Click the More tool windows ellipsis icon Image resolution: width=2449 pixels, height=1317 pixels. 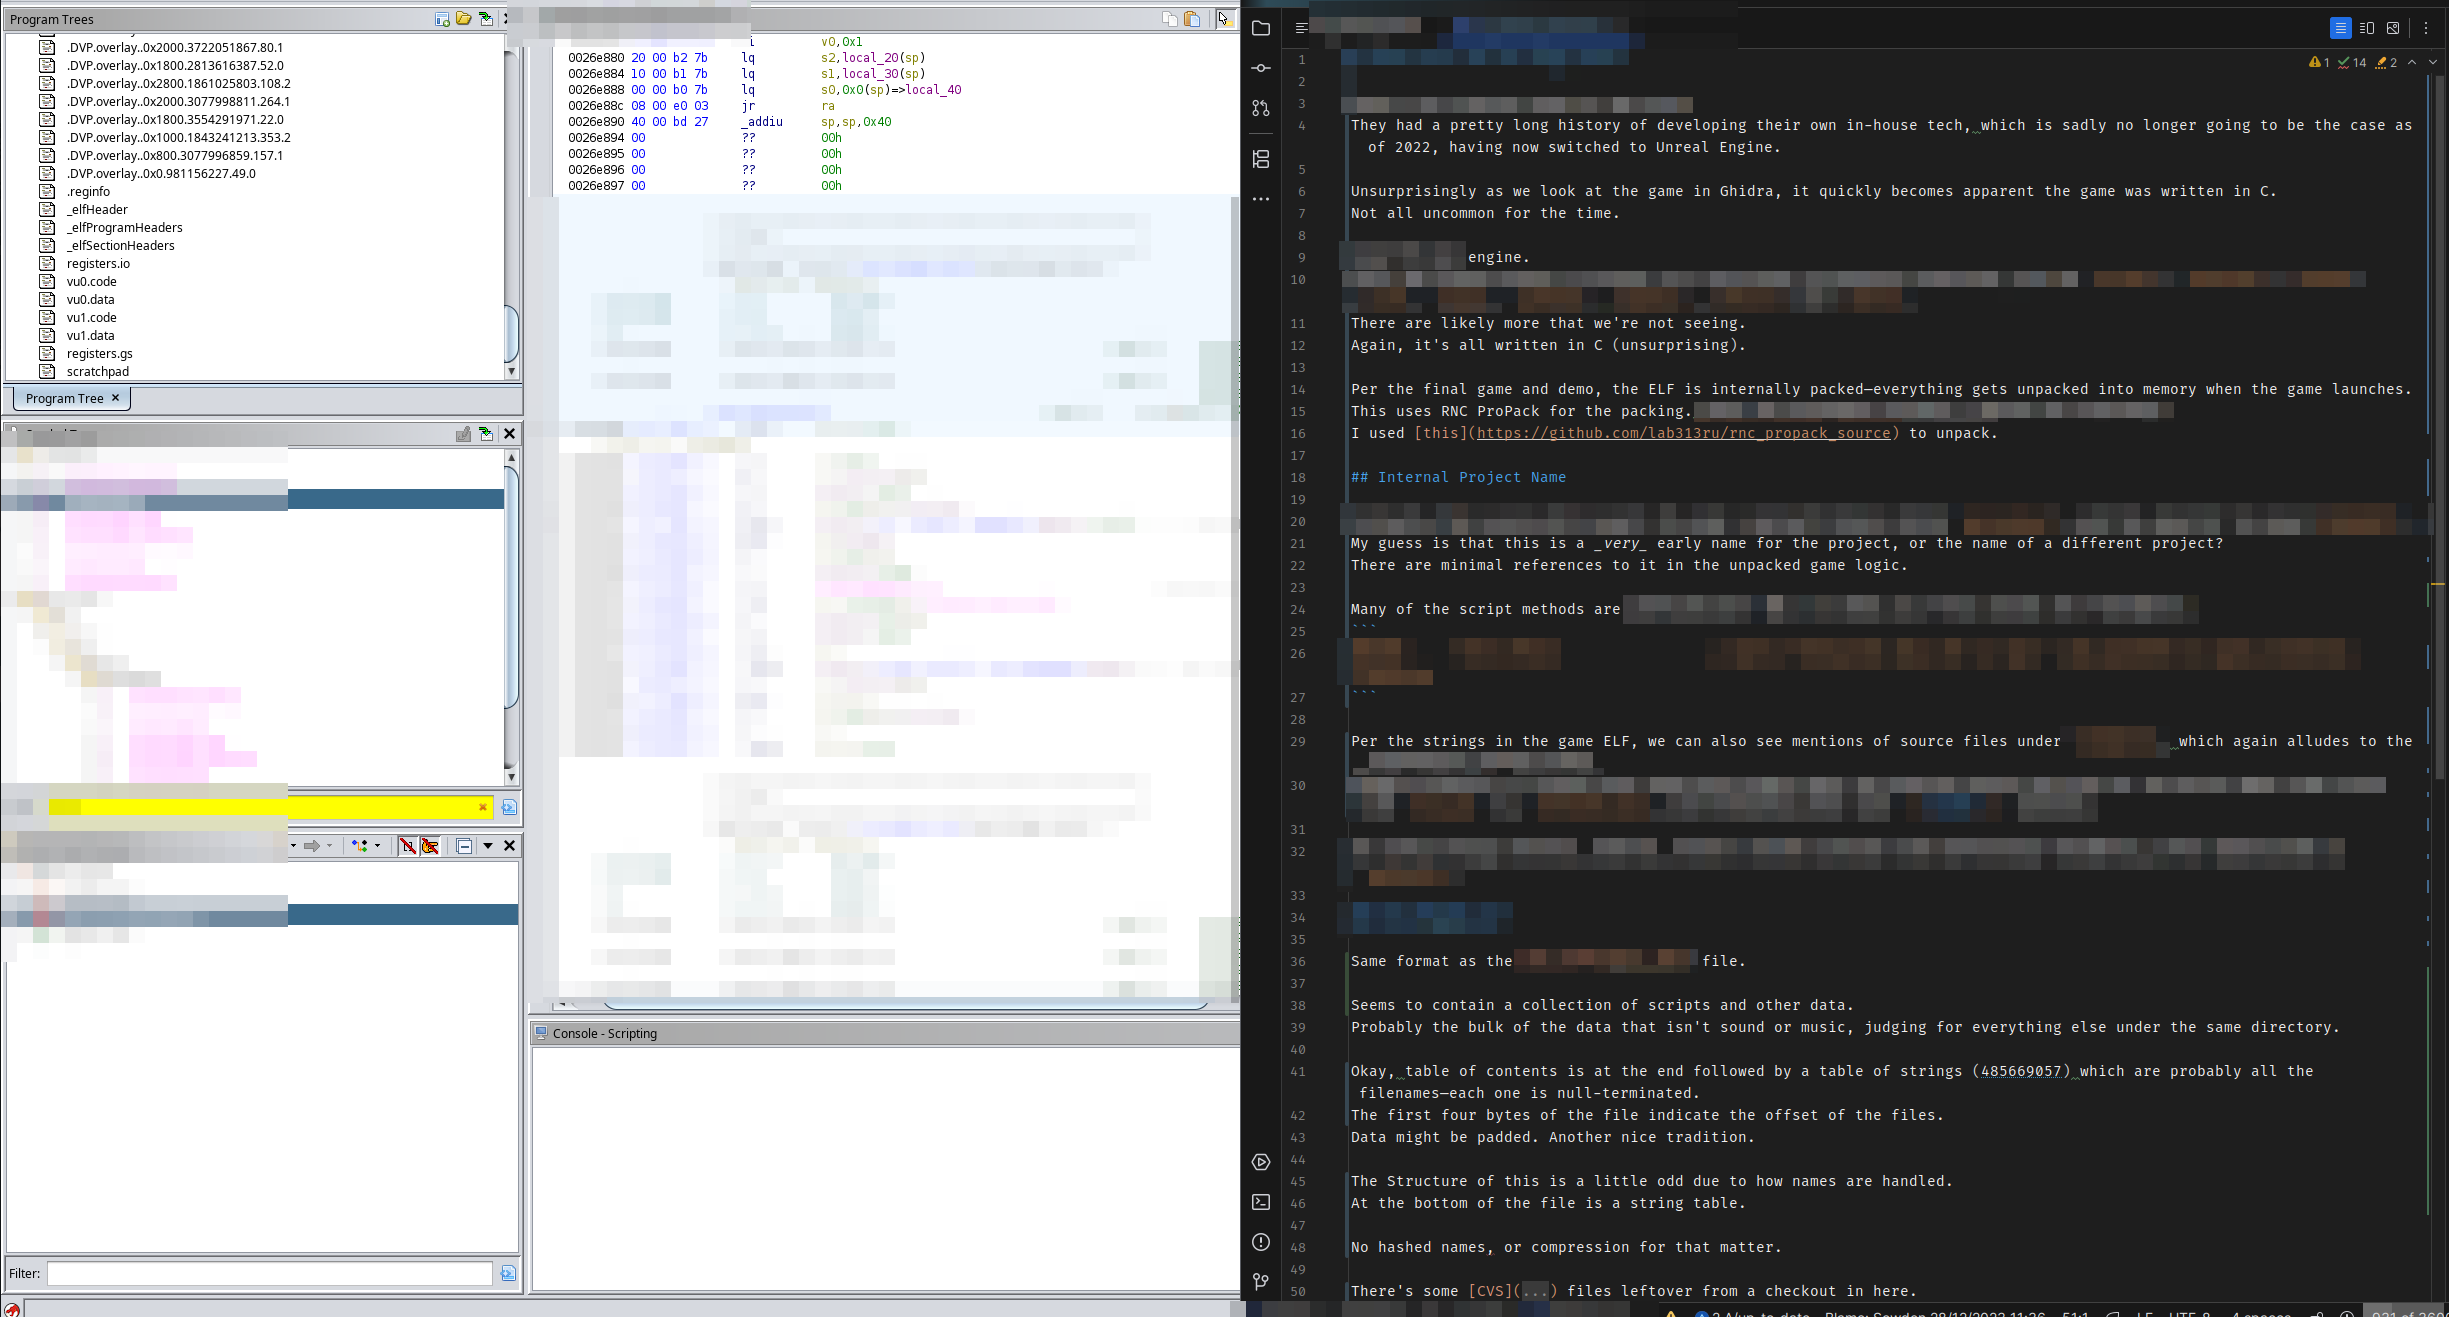[1261, 199]
